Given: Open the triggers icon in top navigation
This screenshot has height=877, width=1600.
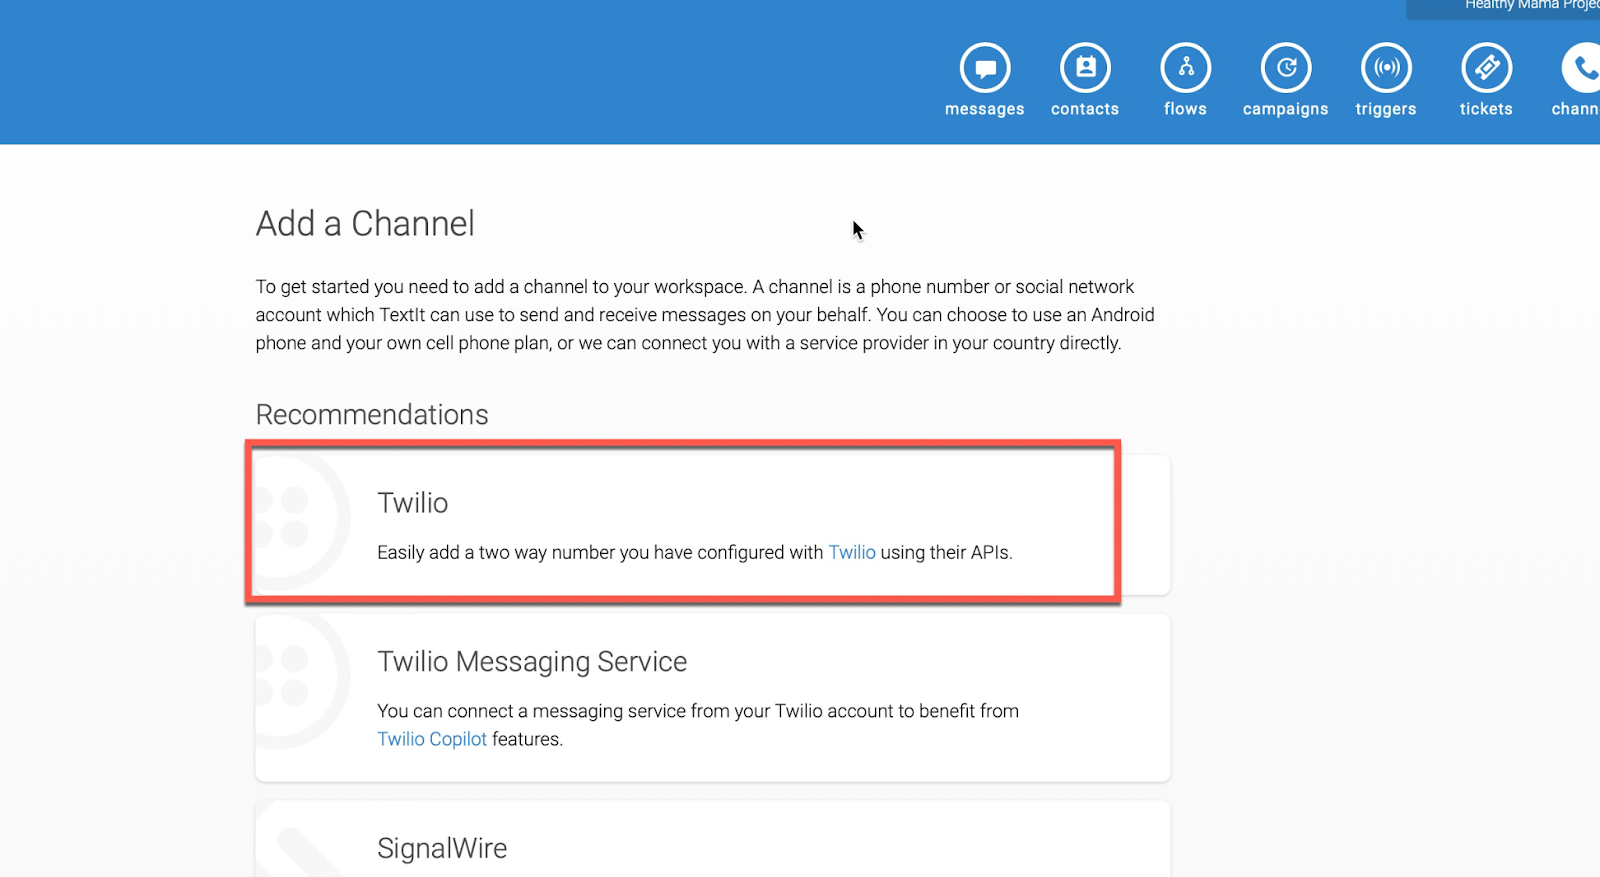Looking at the screenshot, I should click(x=1386, y=68).
